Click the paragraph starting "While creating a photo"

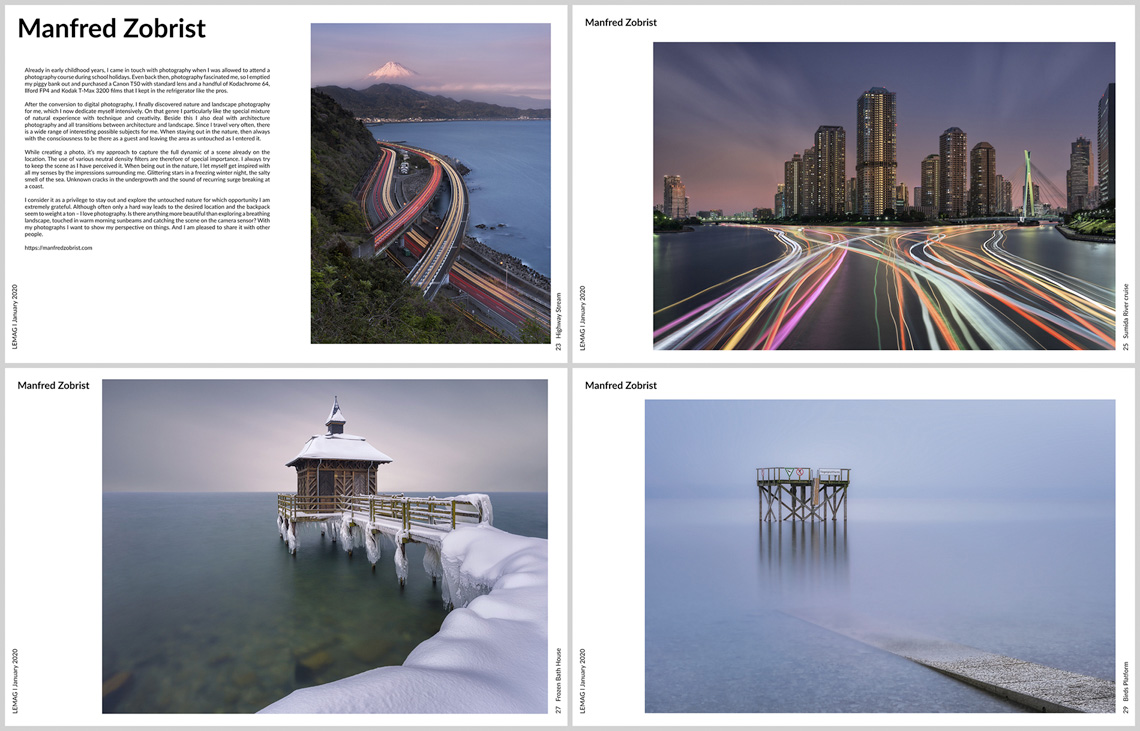(x=147, y=169)
